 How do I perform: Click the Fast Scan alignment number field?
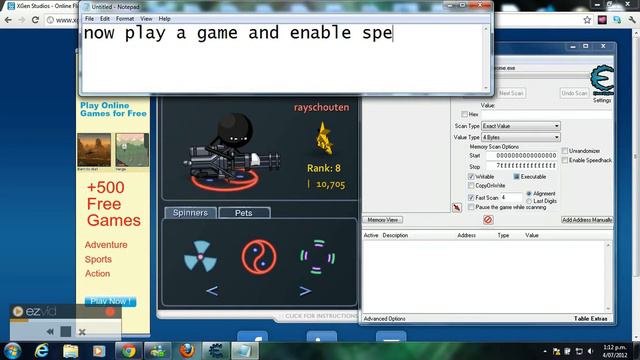pyautogui.click(x=511, y=198)
